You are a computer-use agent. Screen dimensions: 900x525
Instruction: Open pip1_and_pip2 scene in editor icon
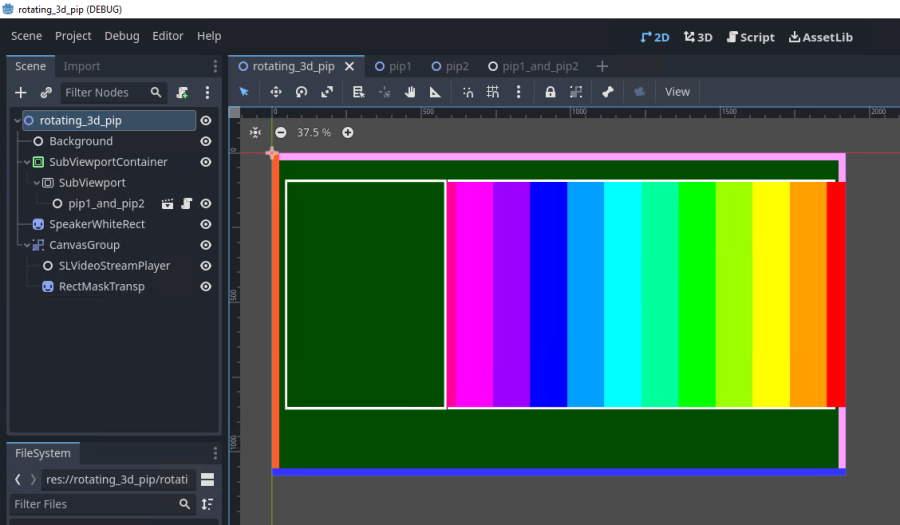(x=167, y=204)
